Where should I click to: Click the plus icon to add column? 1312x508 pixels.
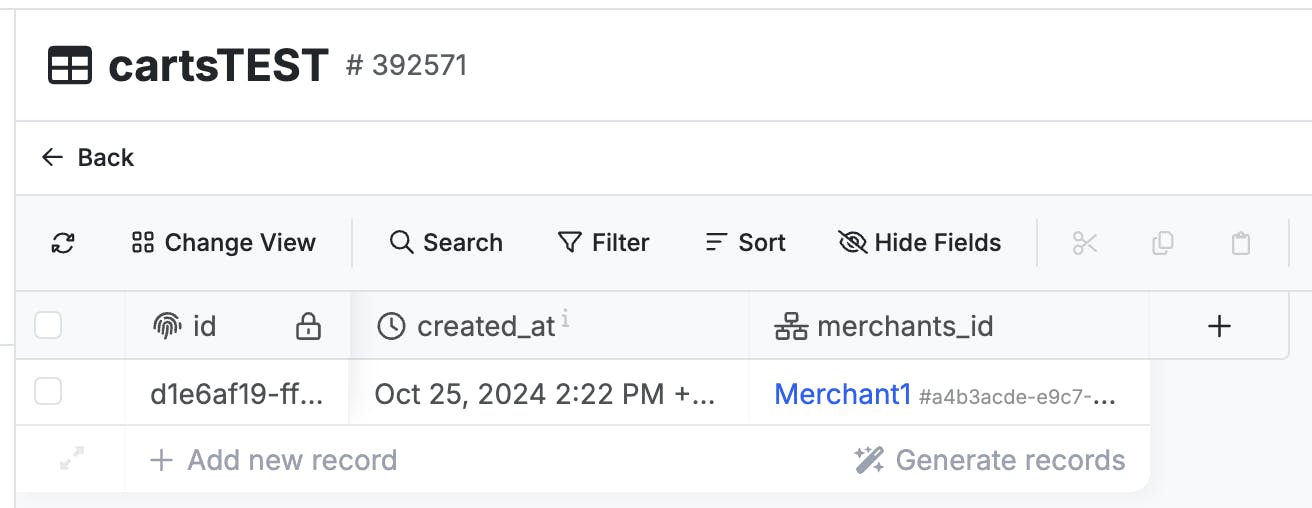pyautogui.click(x=1219, y=326)
